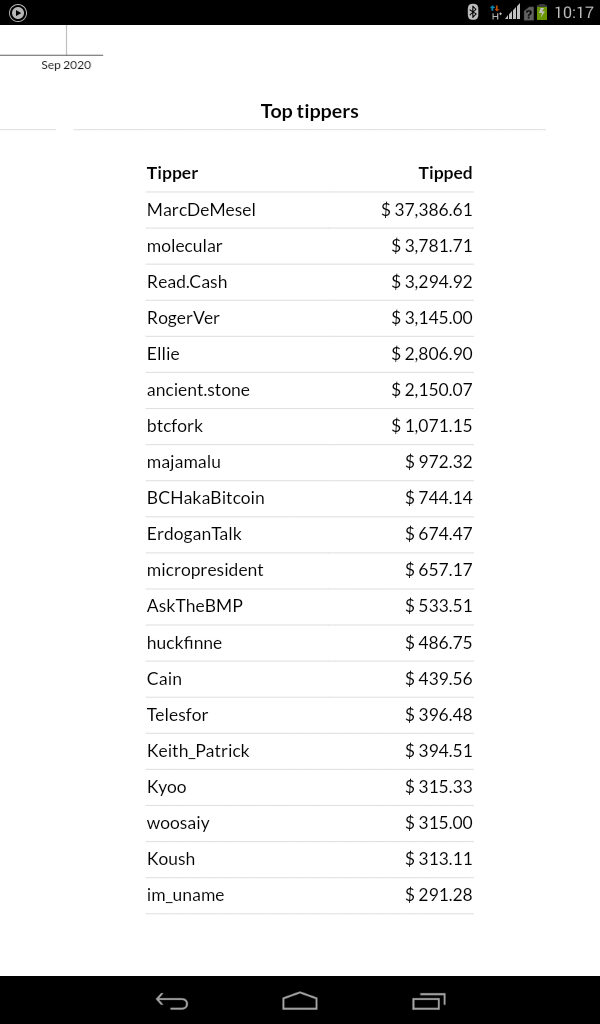Open the Keith_Patrick tipper row
This screenshot has height=1024, width=600.
click(x=309, y=751)
